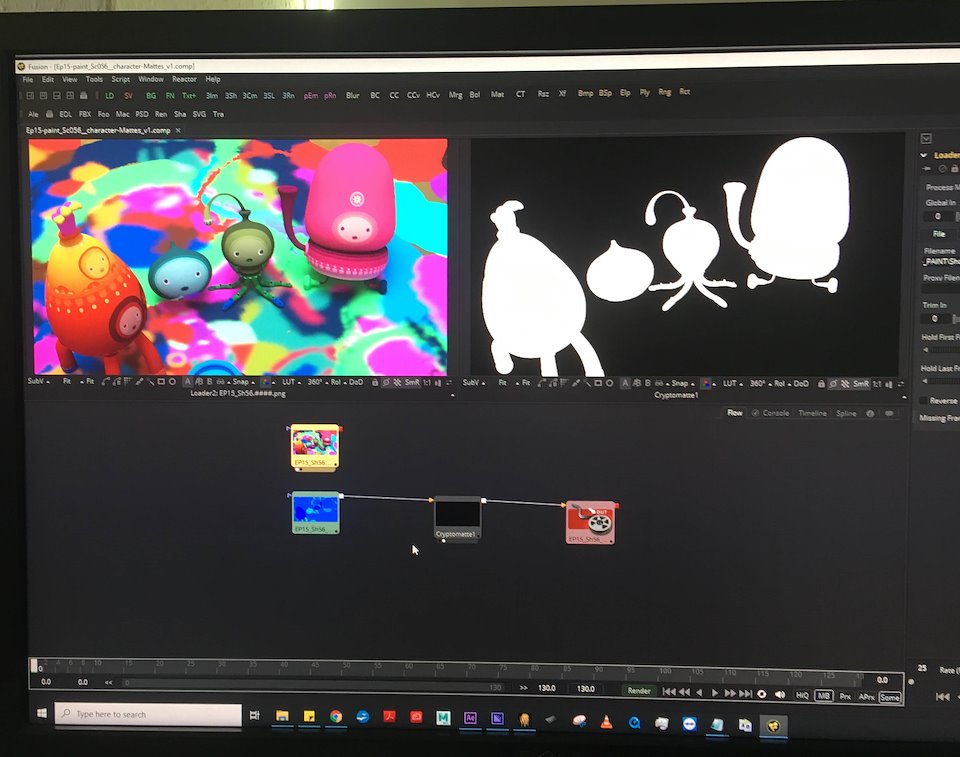Toggle SmR in left viewer toolbar
The width and height of the screenshot is (960, 757).
[x=412, y=382]
